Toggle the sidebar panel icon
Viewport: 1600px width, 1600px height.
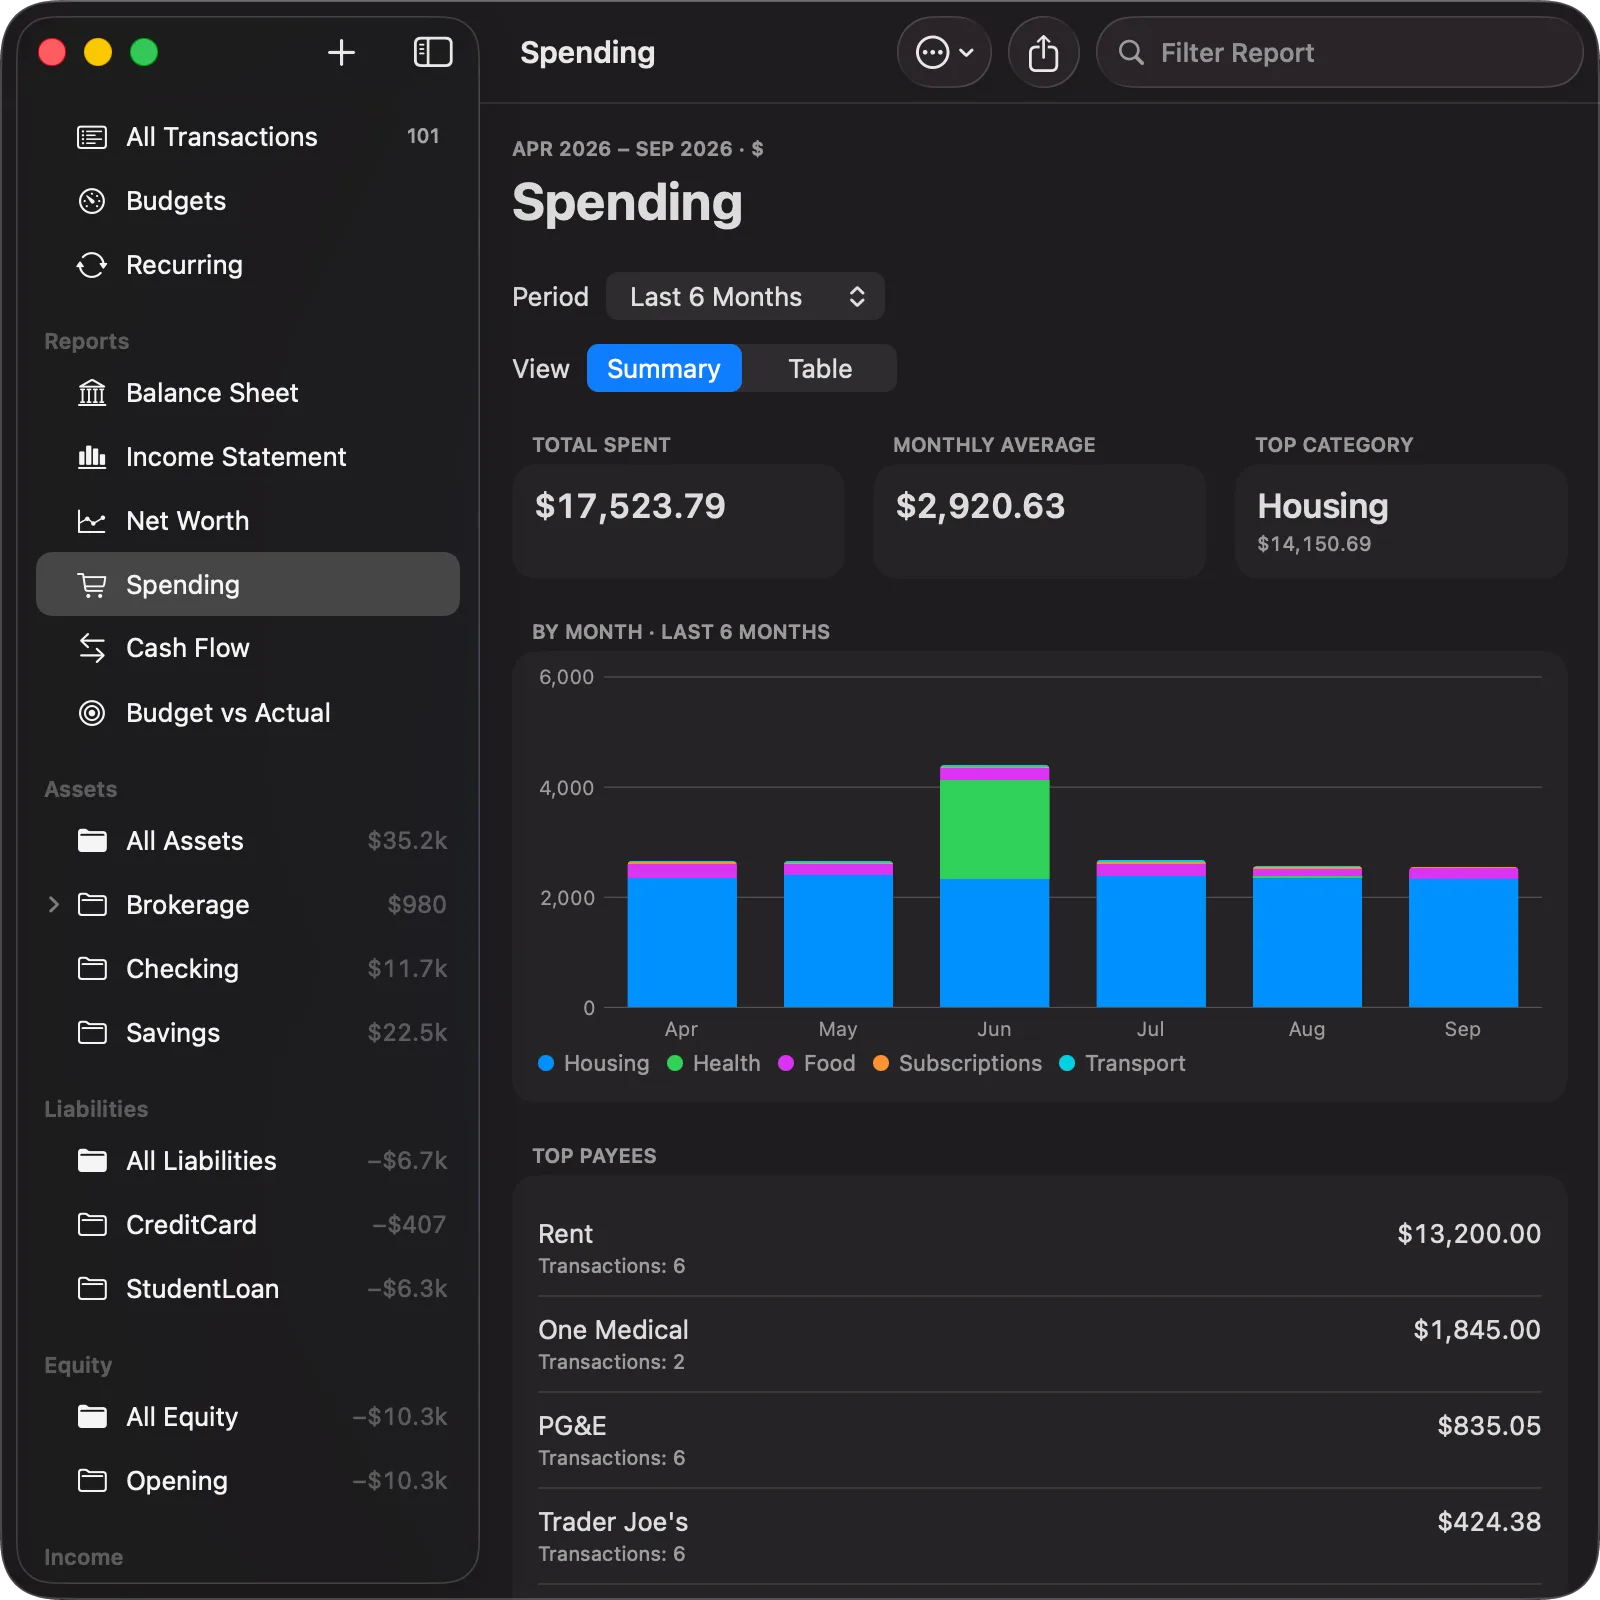(x=433, y=52)
